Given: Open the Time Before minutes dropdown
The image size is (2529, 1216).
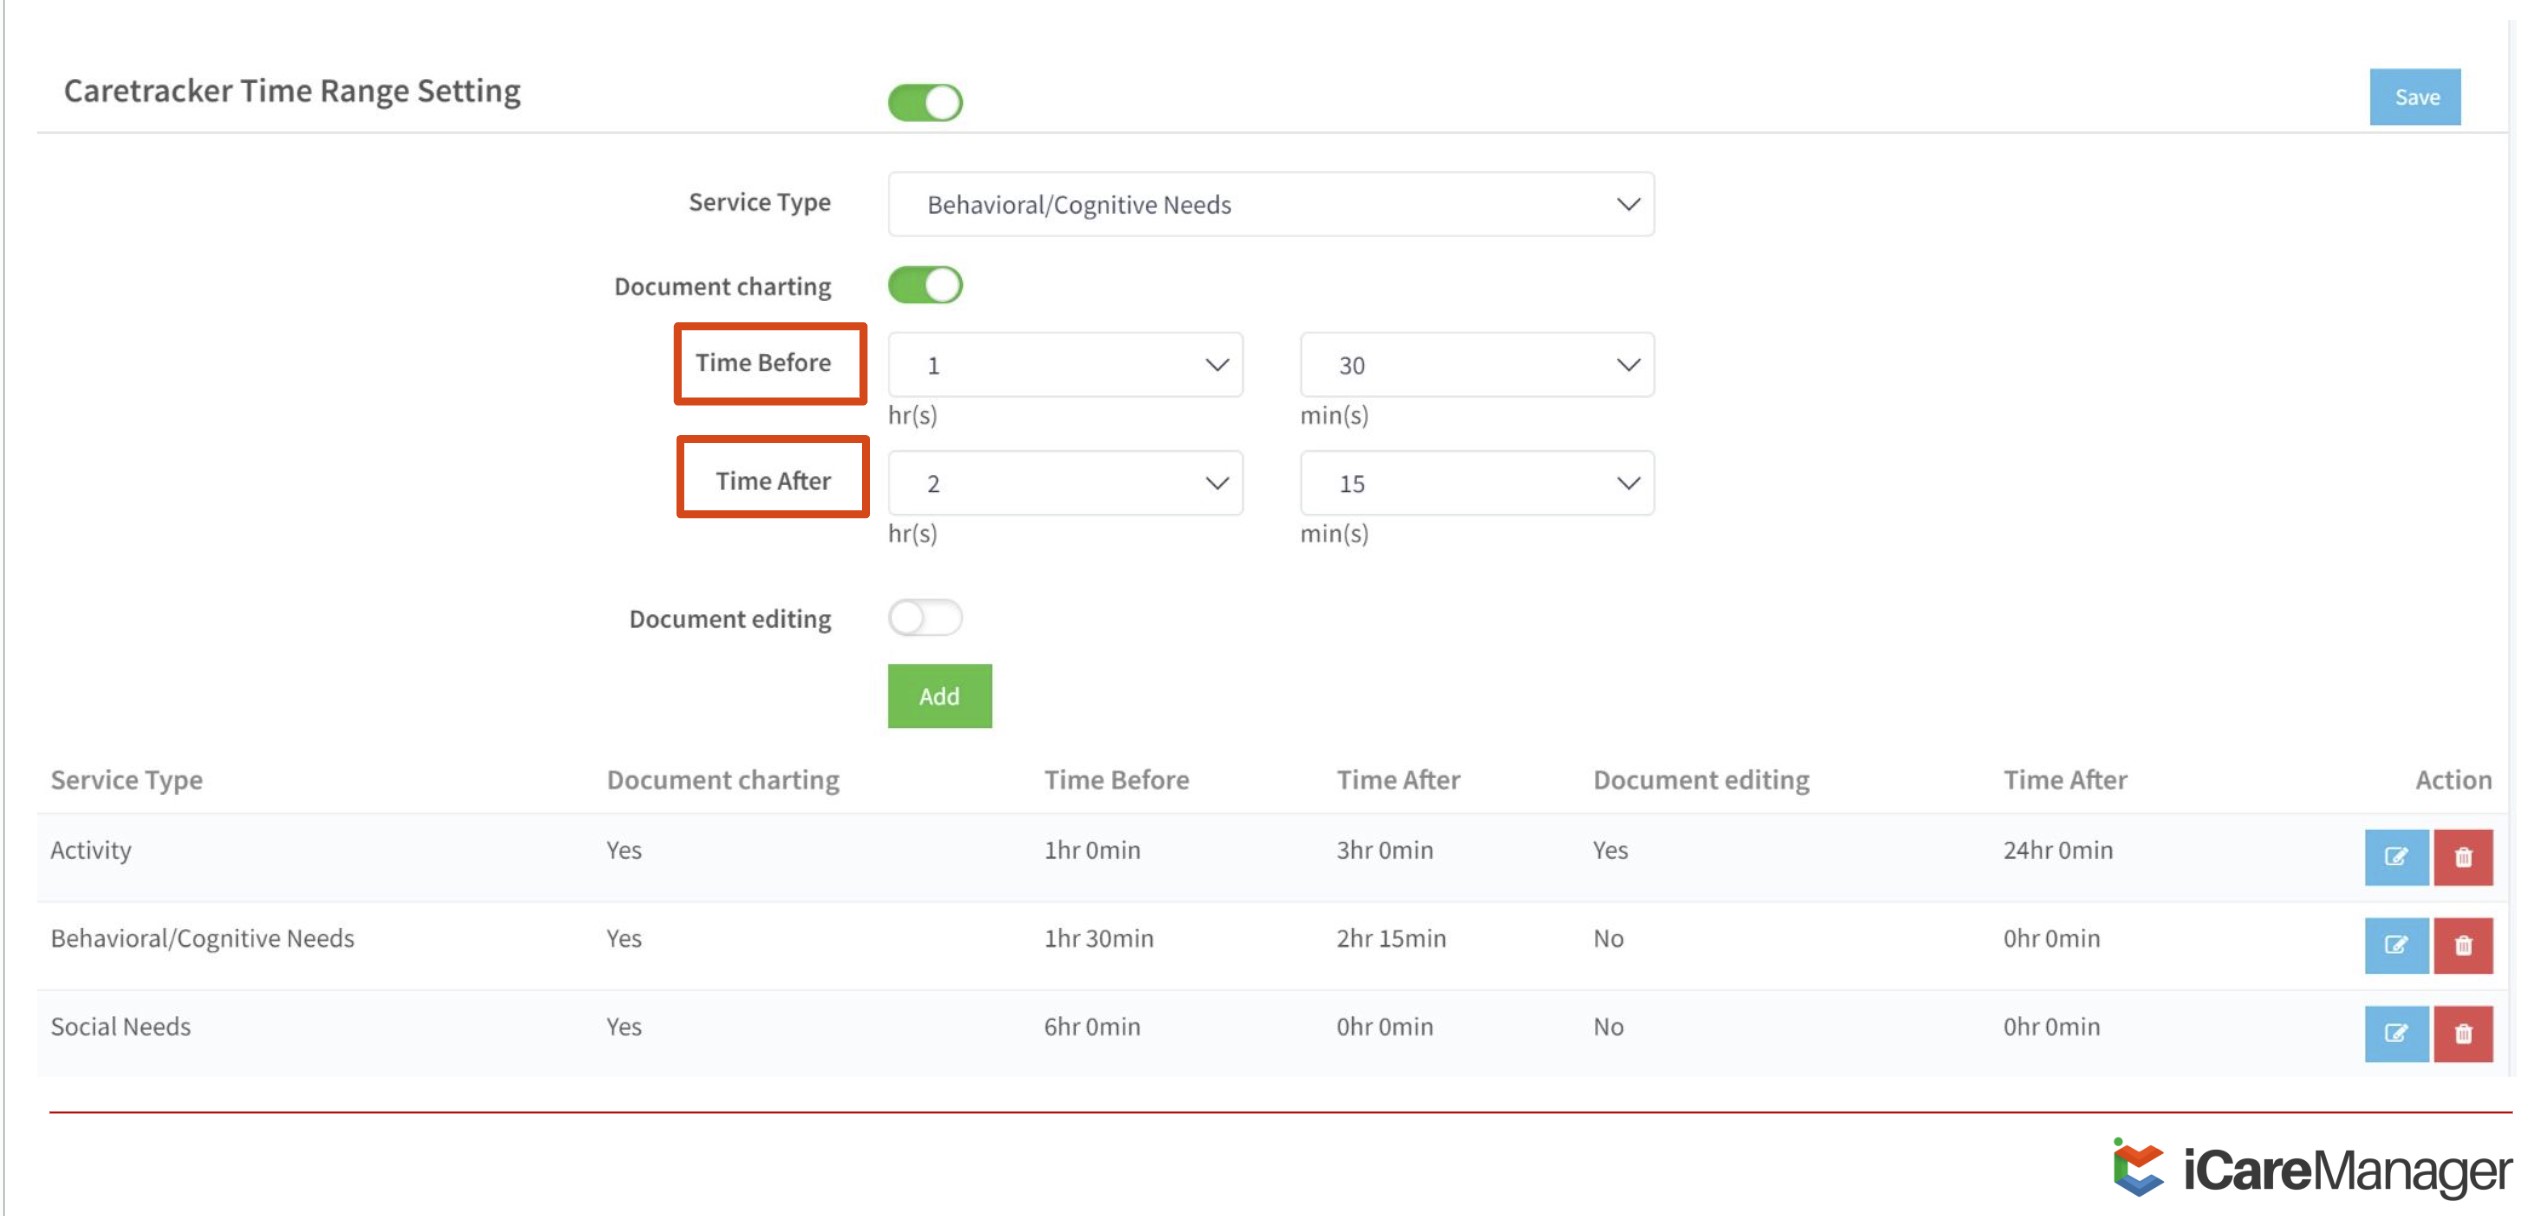Looking at the screenshot, I should pyautogui.click(x=1476, y=365).
